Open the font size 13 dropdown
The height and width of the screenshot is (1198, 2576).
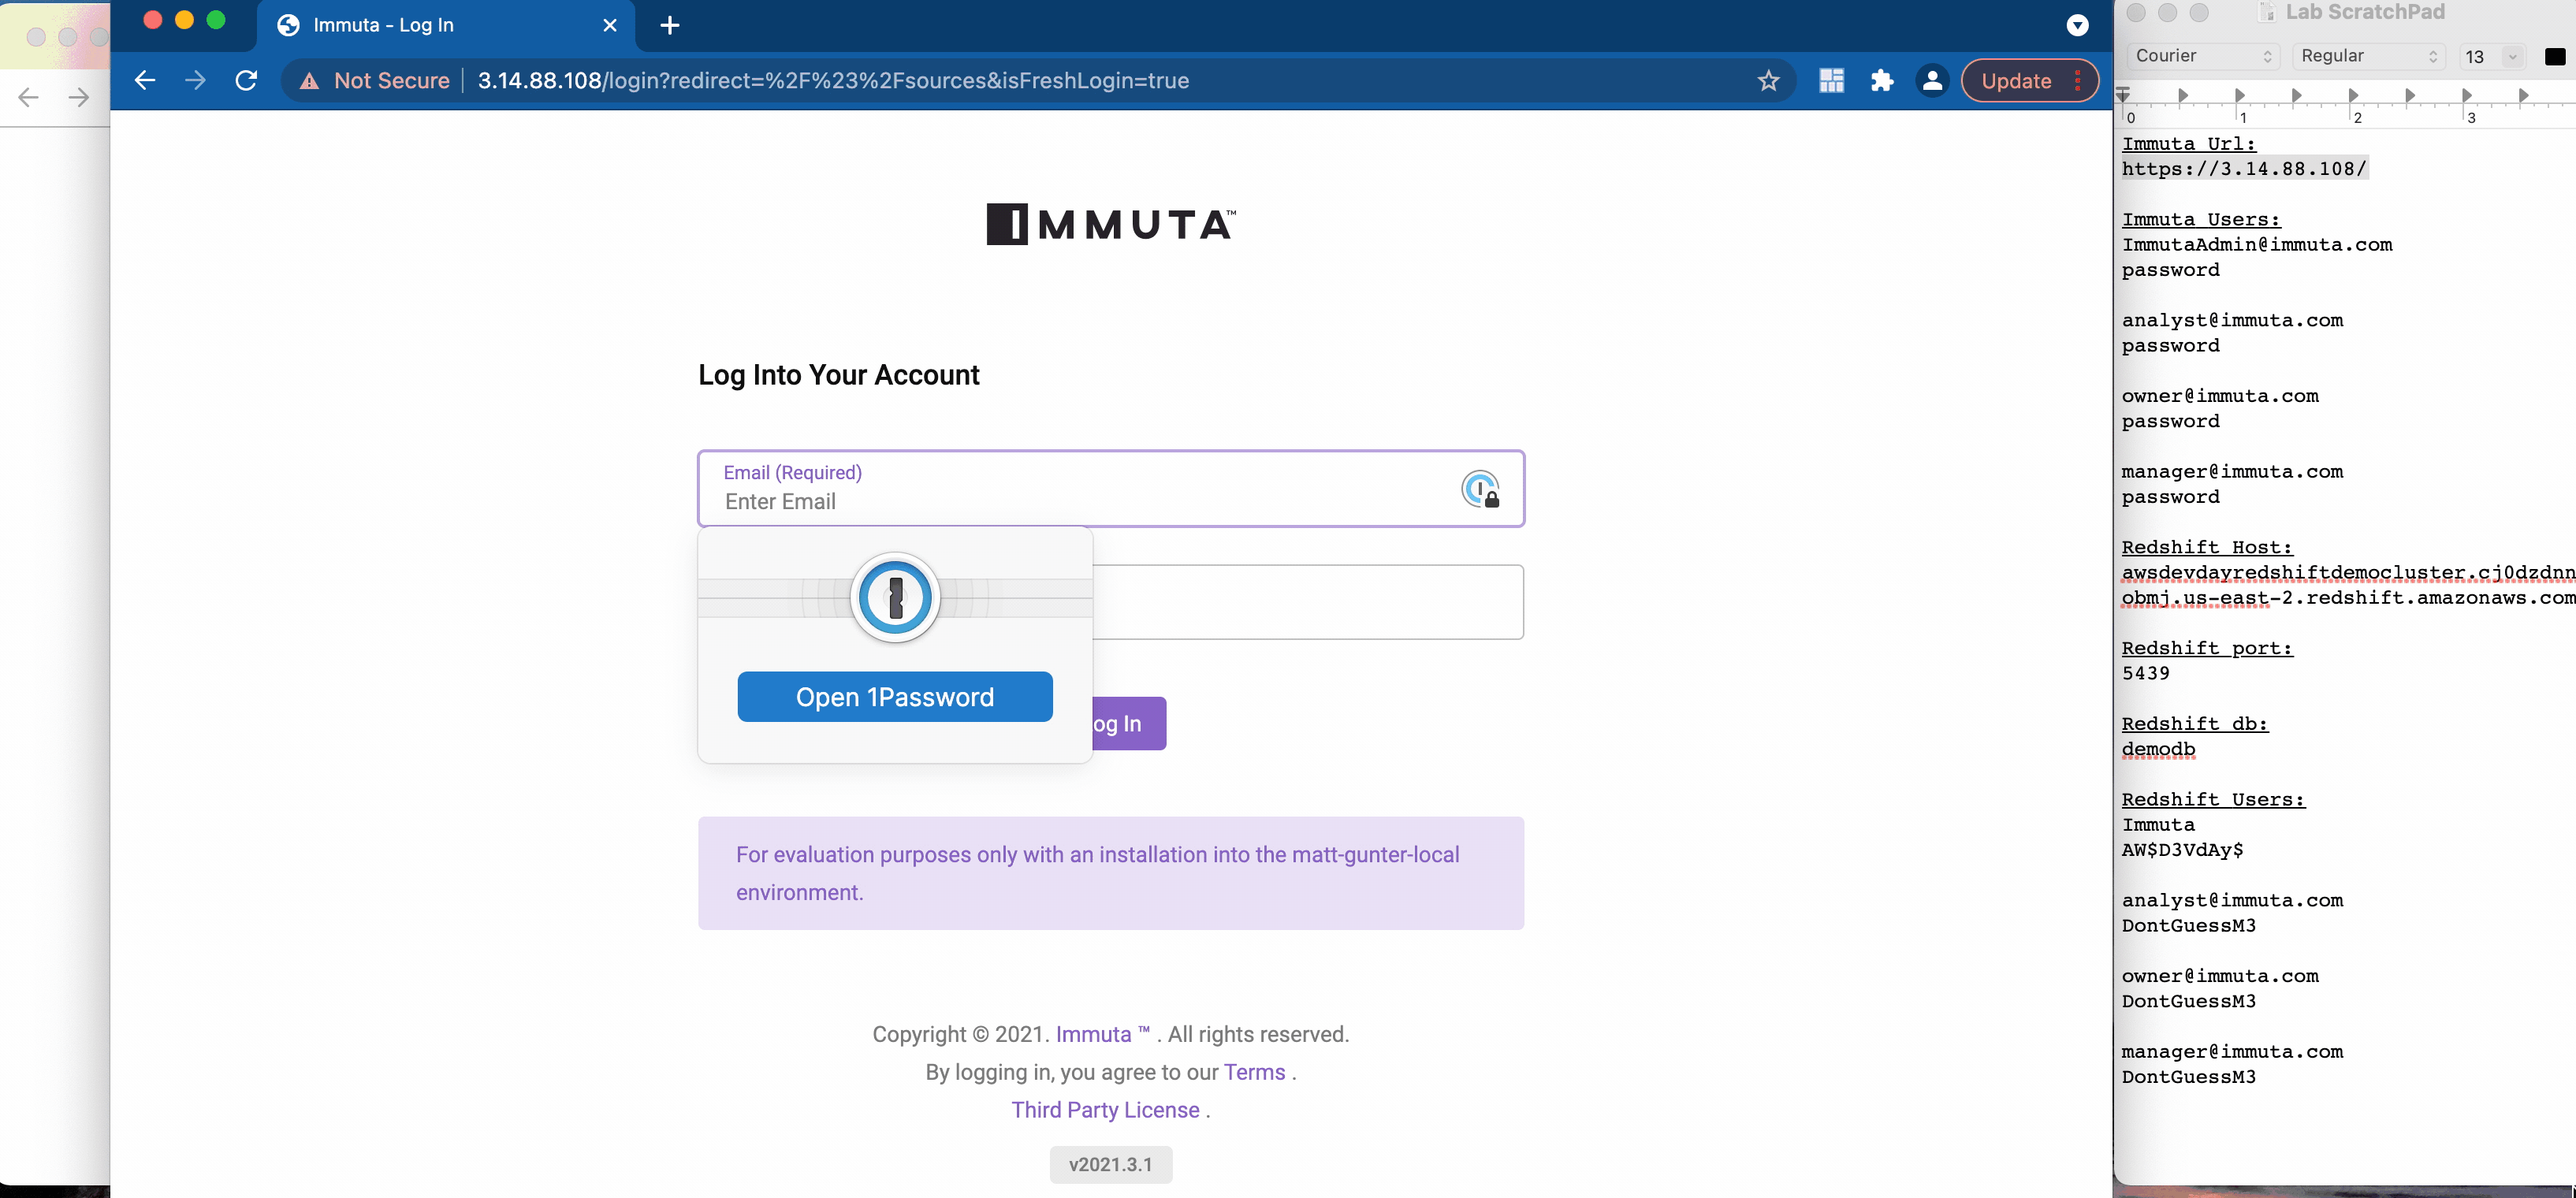click(x=2512, y=57)
